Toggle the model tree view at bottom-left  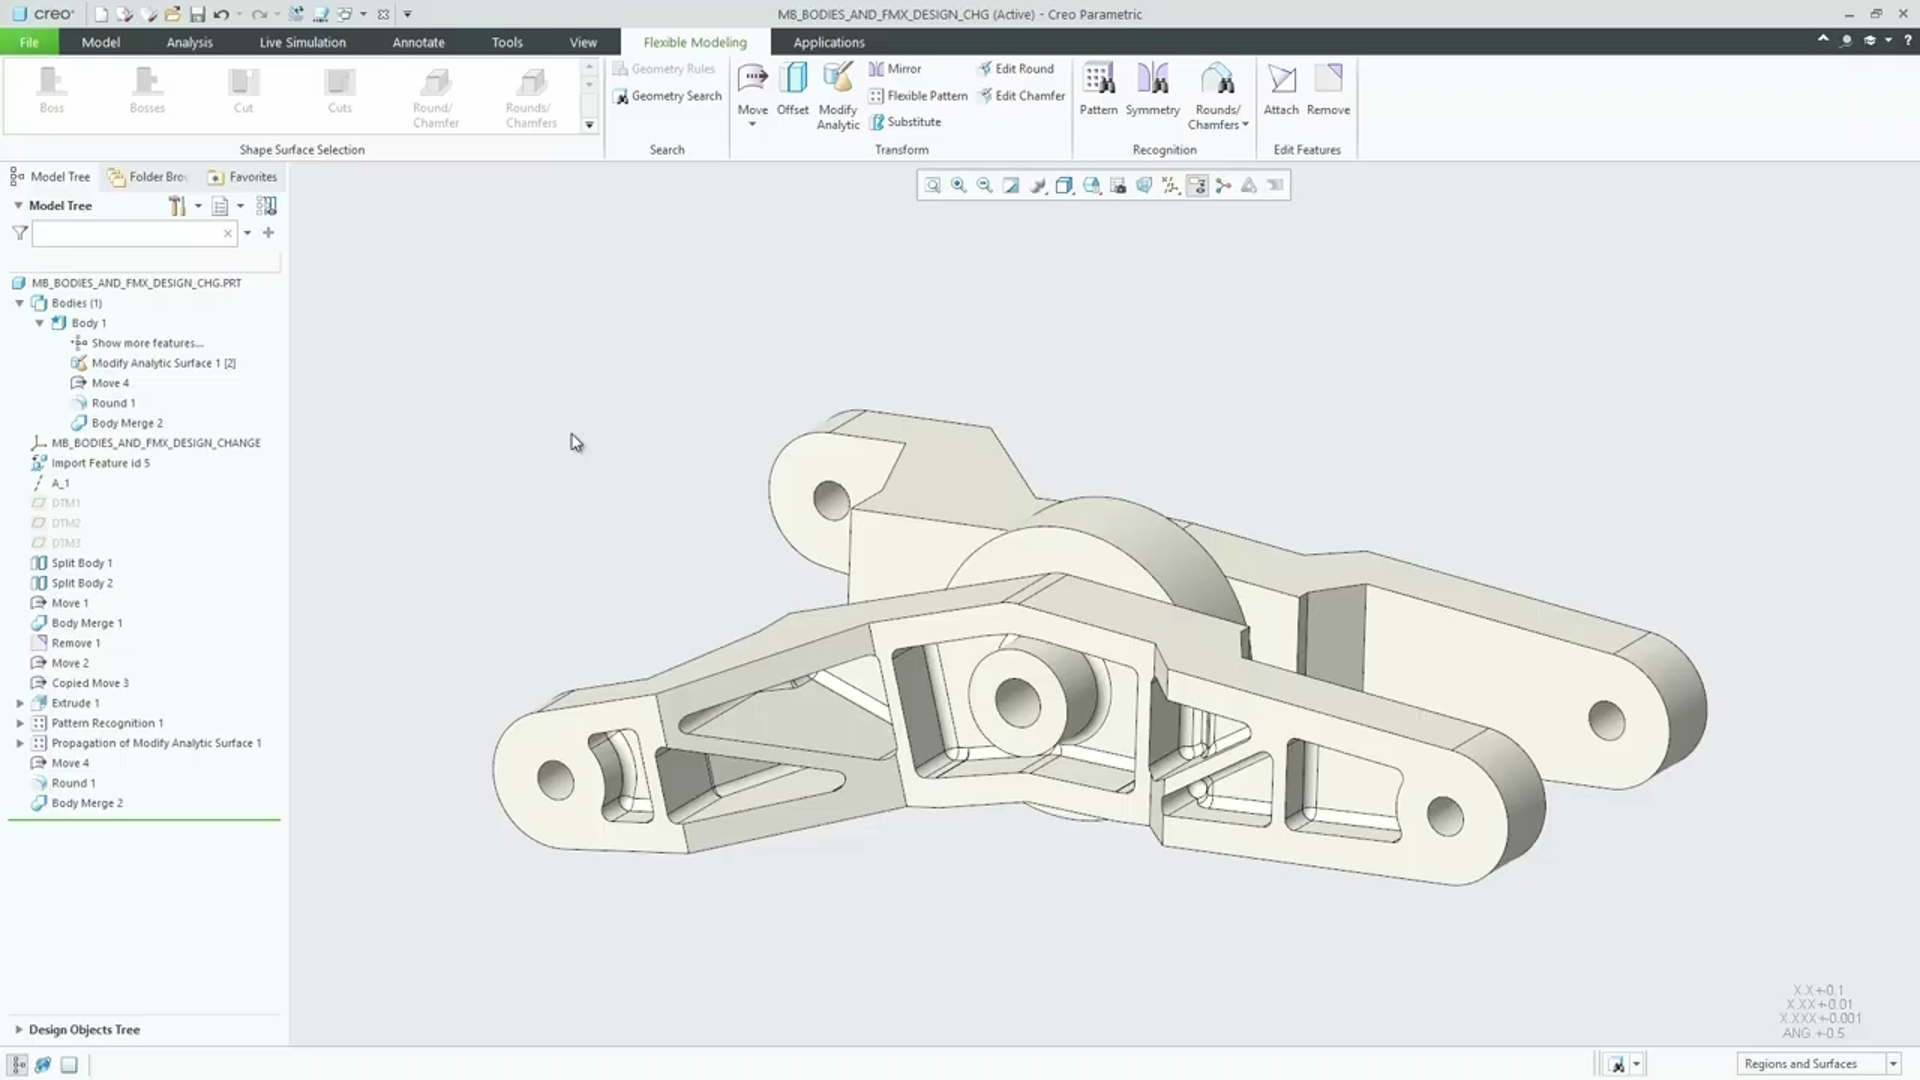[x=18, y=1065]
